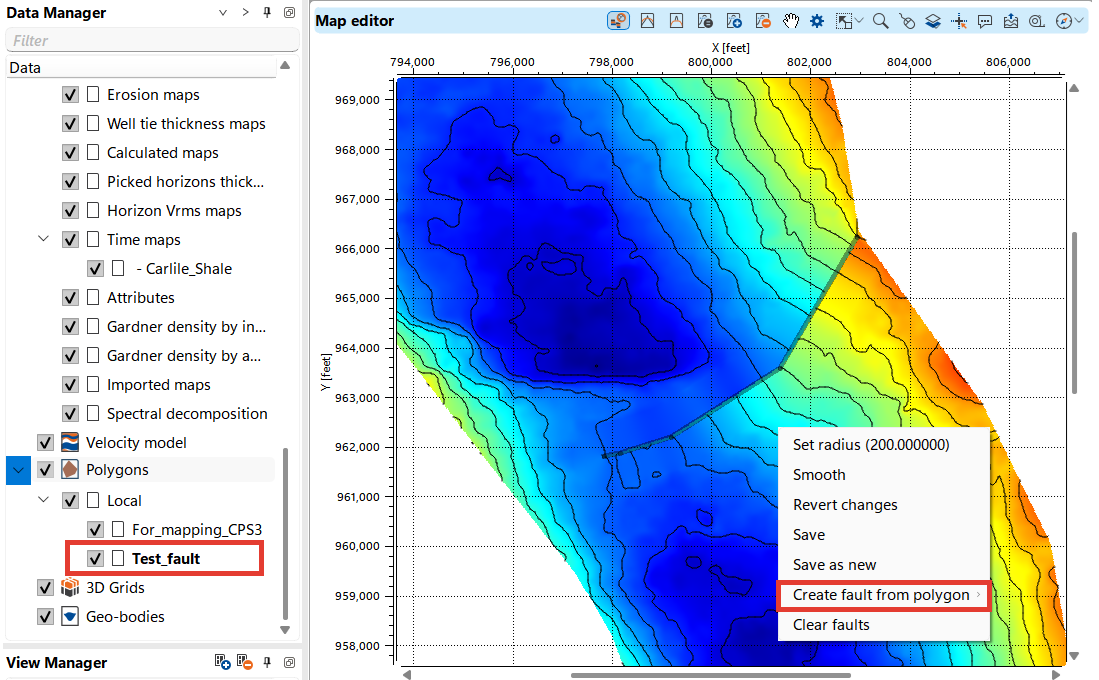Toggle the Velocity model checkbox

[x=45, y=442]
